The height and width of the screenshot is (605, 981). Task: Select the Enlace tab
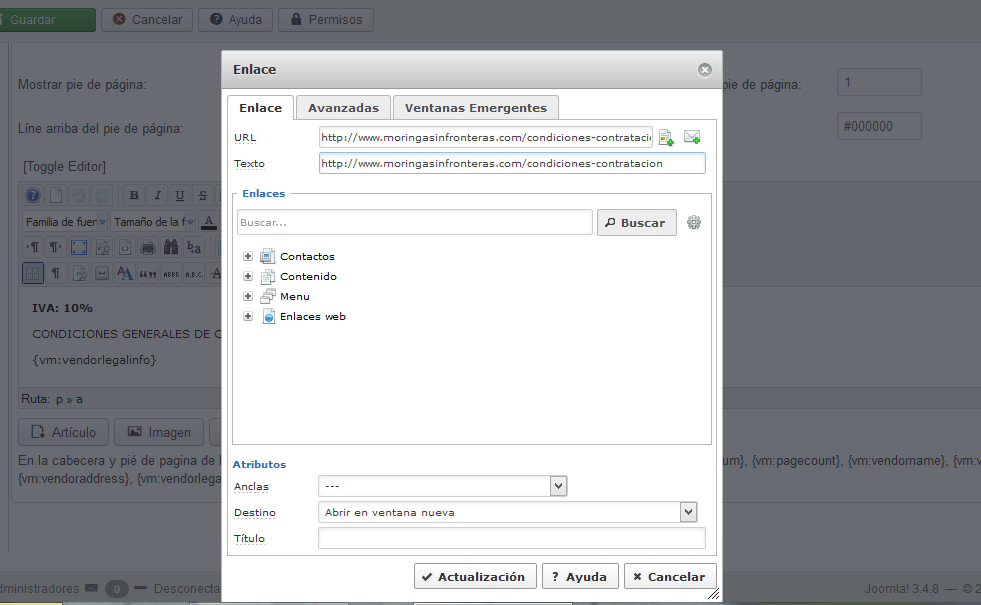click(260, 108)
